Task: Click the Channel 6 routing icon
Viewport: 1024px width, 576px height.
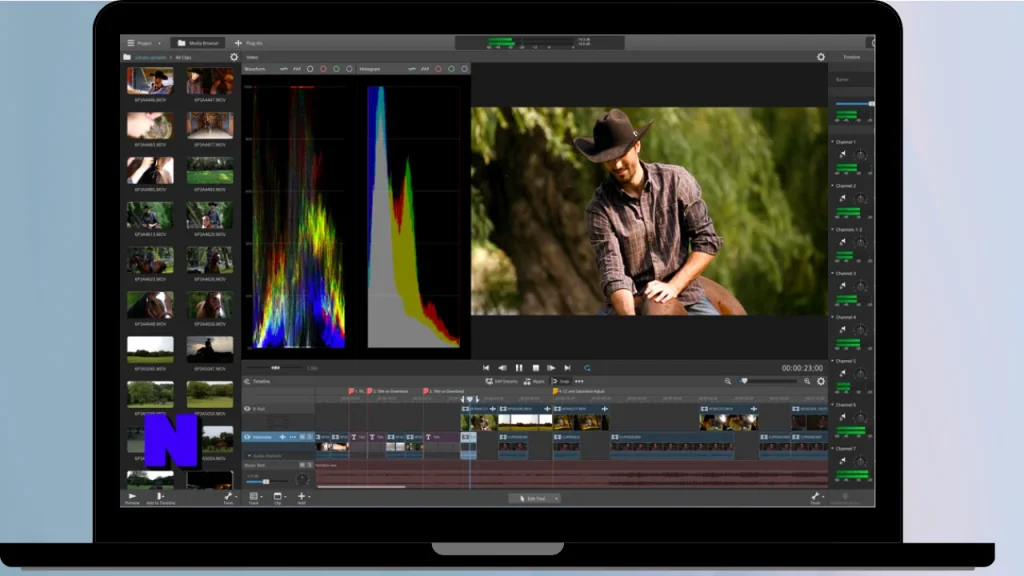Action: [x=842, y=417]
